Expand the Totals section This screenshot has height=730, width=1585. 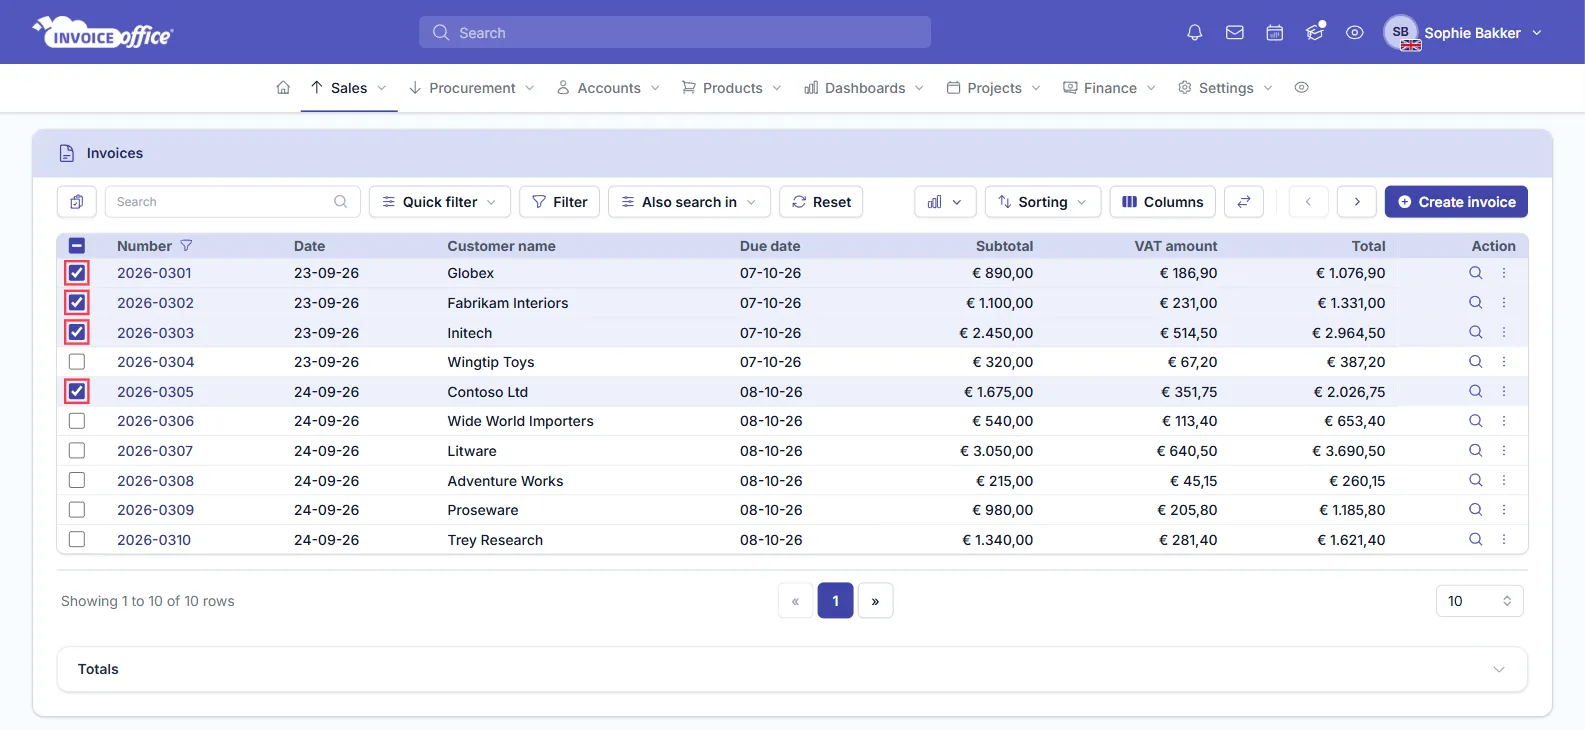tap(792, 669)
